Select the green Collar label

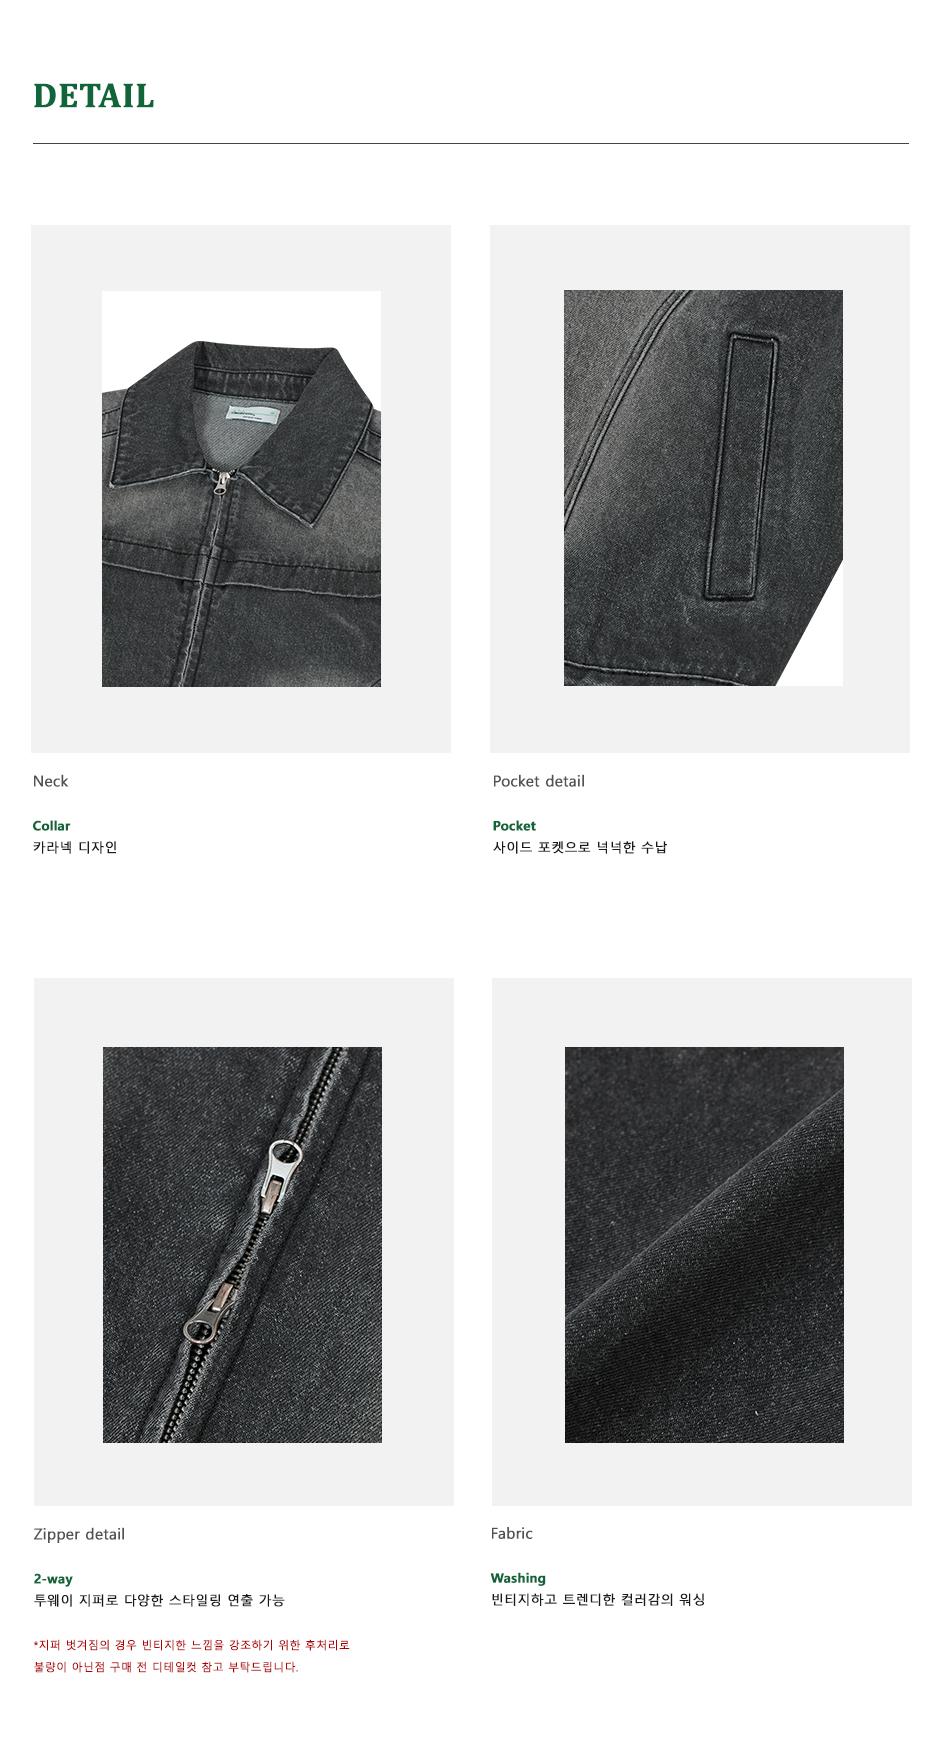pos(52,826)
